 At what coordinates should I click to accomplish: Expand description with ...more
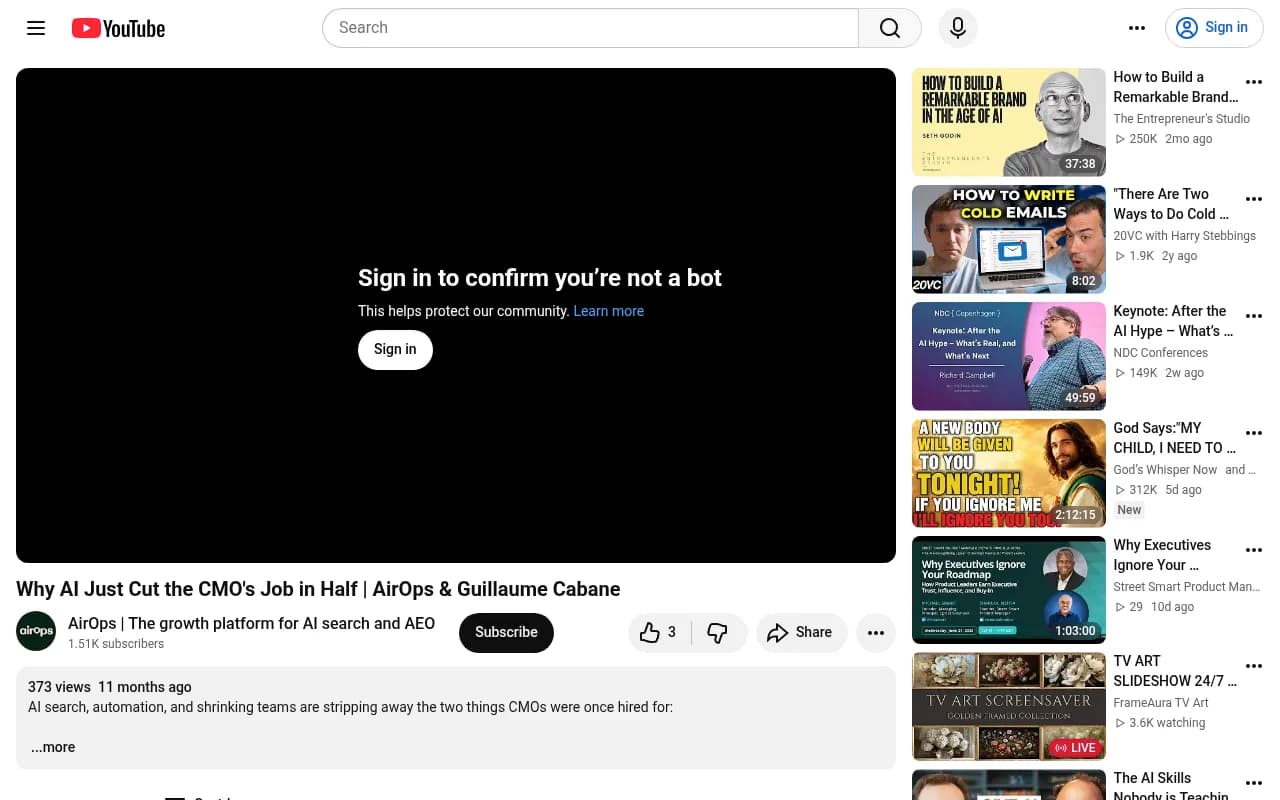[x=53, y=747]
